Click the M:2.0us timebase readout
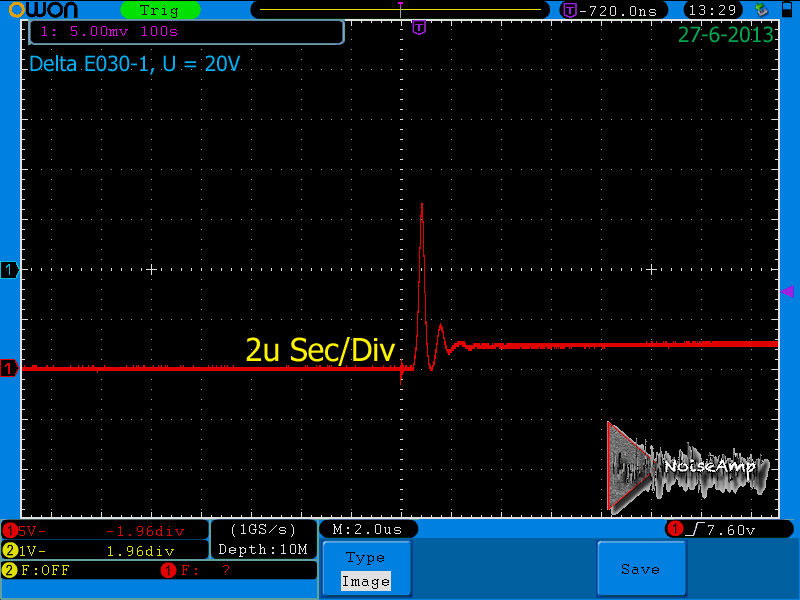The height and width of the screenshot is (600, 800). [x=367, y=529]
